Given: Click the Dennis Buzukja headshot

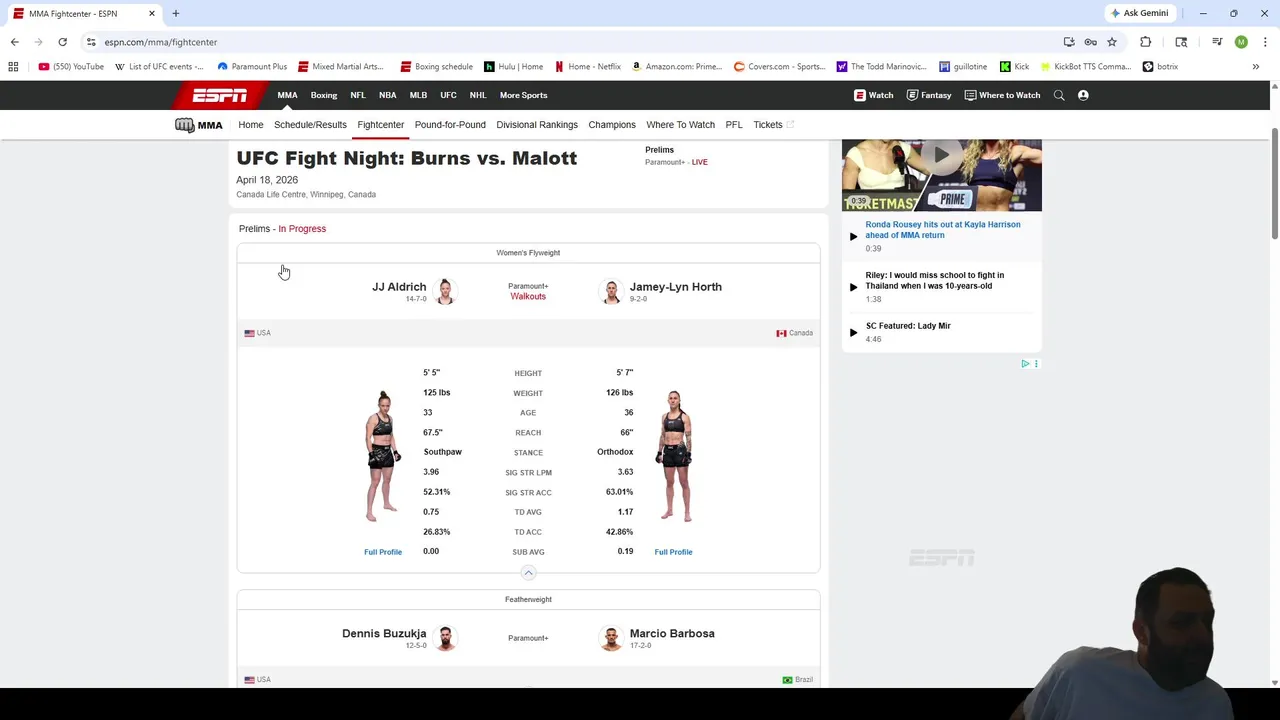Looking at the screenshot, I should click(x=445, y=638).
